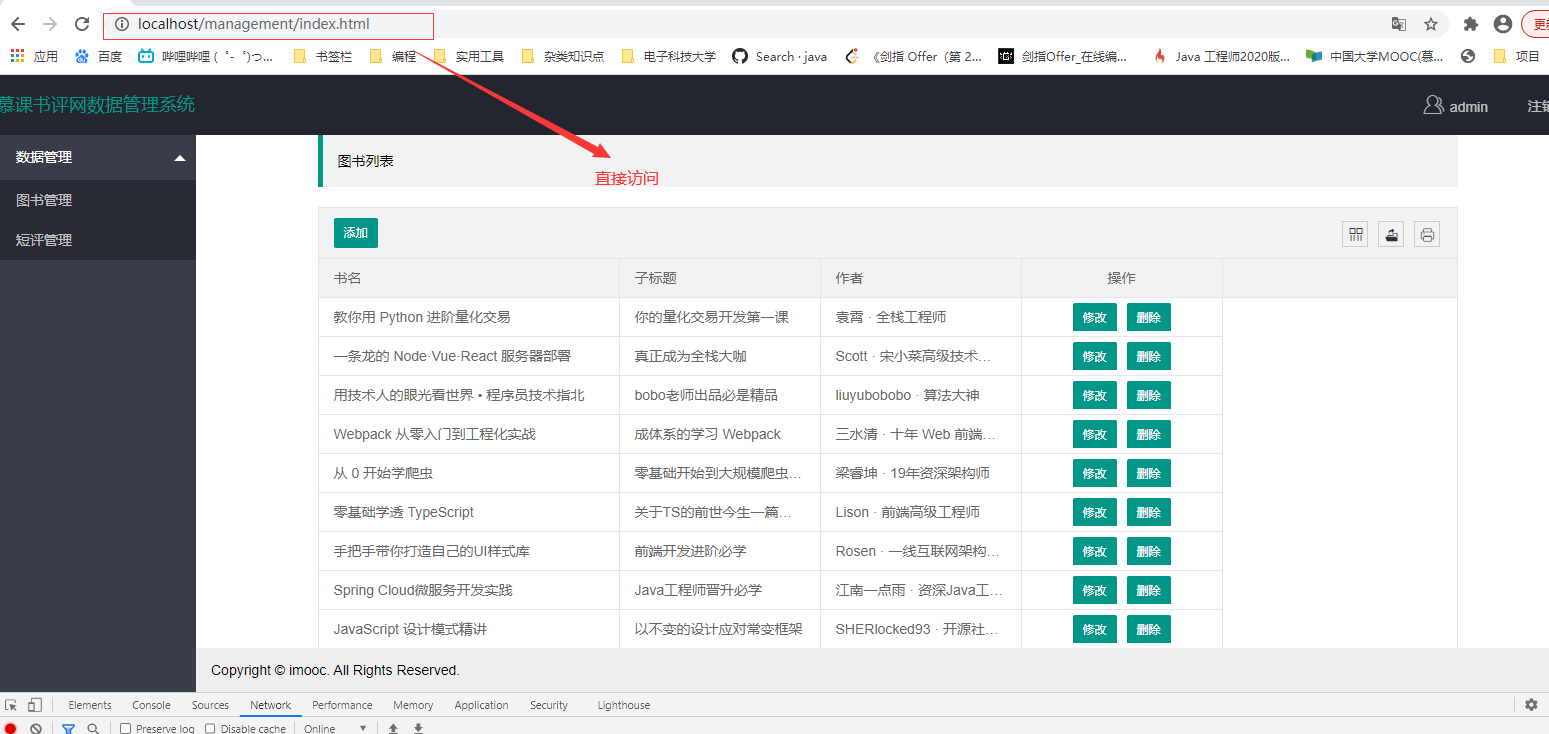This screenshot has height=734, width=1549.
Task: Click 删除 for 从 0 开始学爬虫
Action: point(1149,473)
